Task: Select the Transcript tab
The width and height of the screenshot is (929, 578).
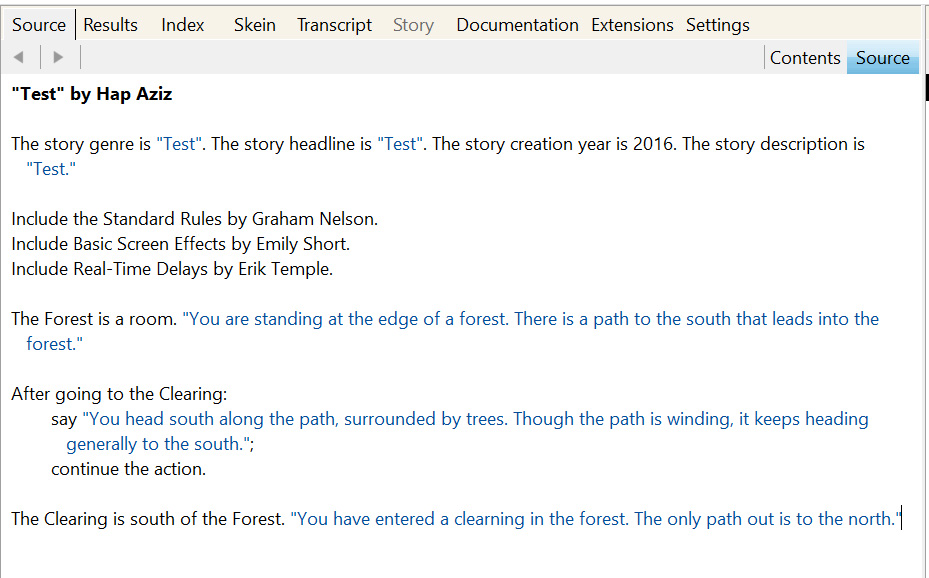Action: pos(334,25)
